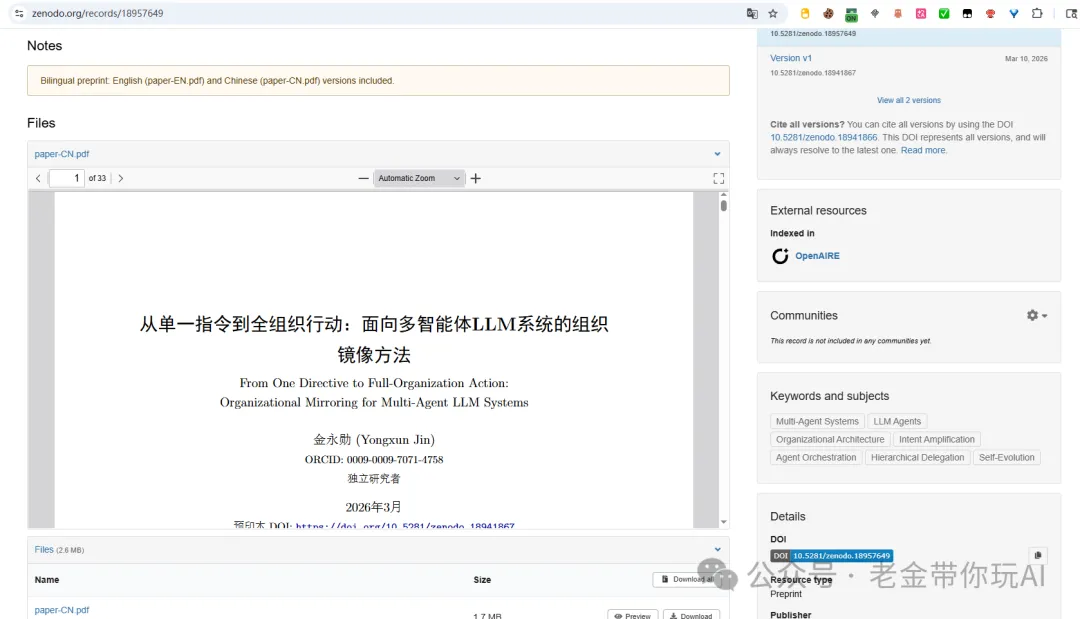Click the tab search icon at far right
This screenshot has width=1080, height=619.
pyautogui.click(x=1072, y=13)
